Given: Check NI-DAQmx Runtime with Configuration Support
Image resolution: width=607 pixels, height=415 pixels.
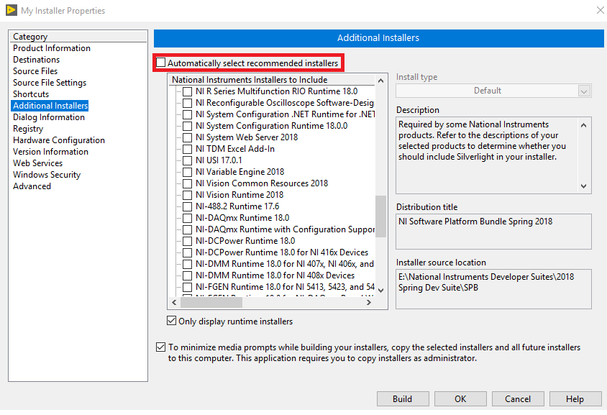Looking at the screenshot, I should pos(187,230).
